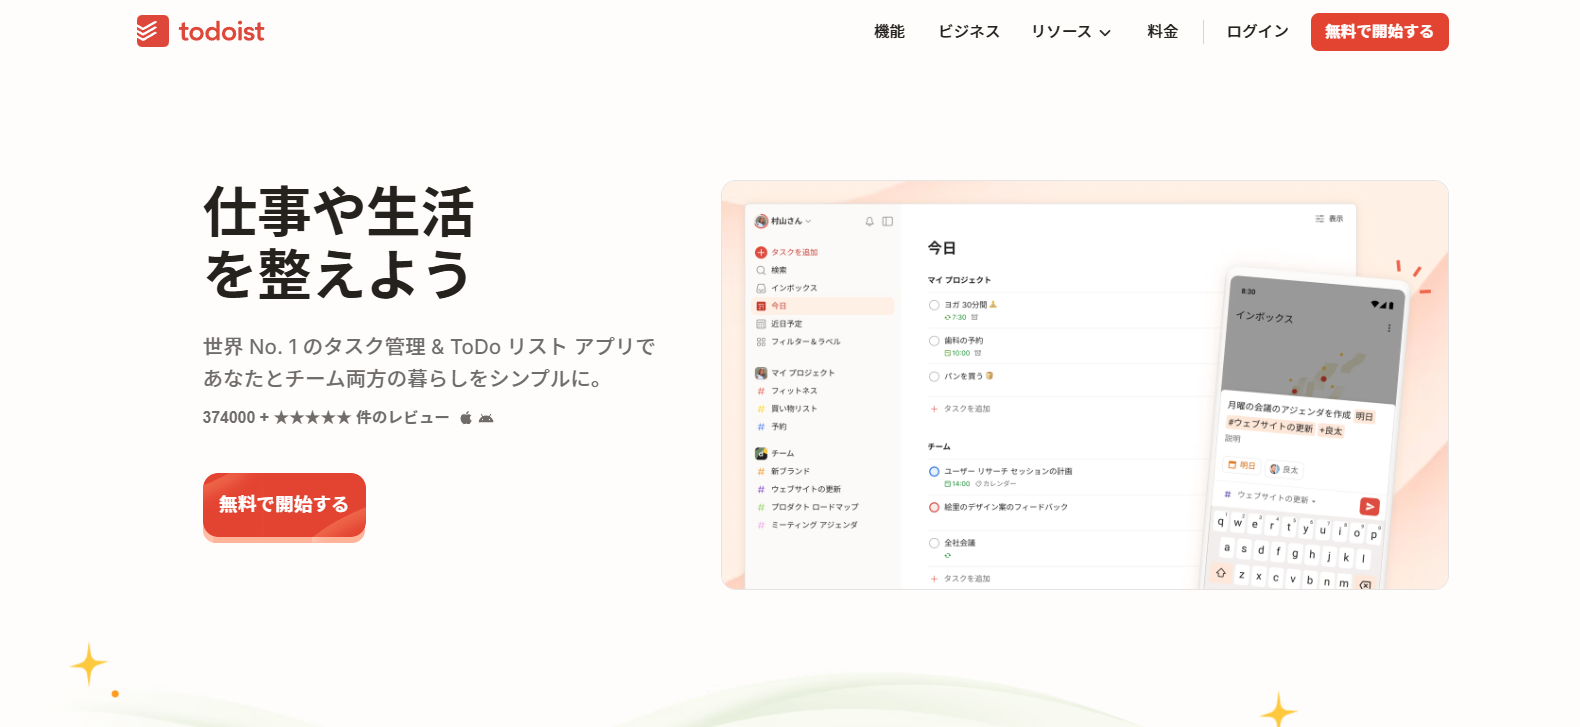Click the 14:00 time label
This screenshot has width=1580, height=727.
(x=957, y=484)
